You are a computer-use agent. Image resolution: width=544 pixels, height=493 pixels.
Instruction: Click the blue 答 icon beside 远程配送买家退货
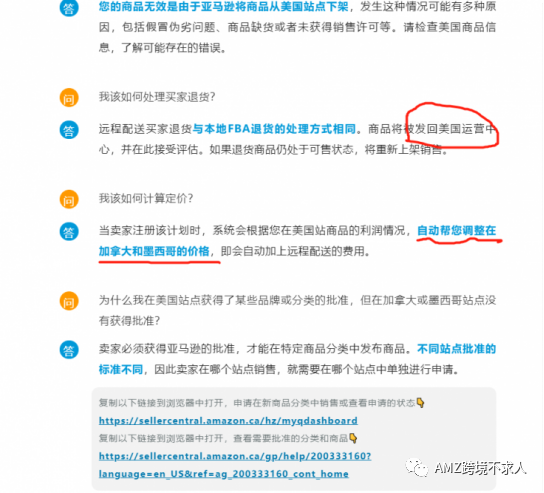point(69,130)
